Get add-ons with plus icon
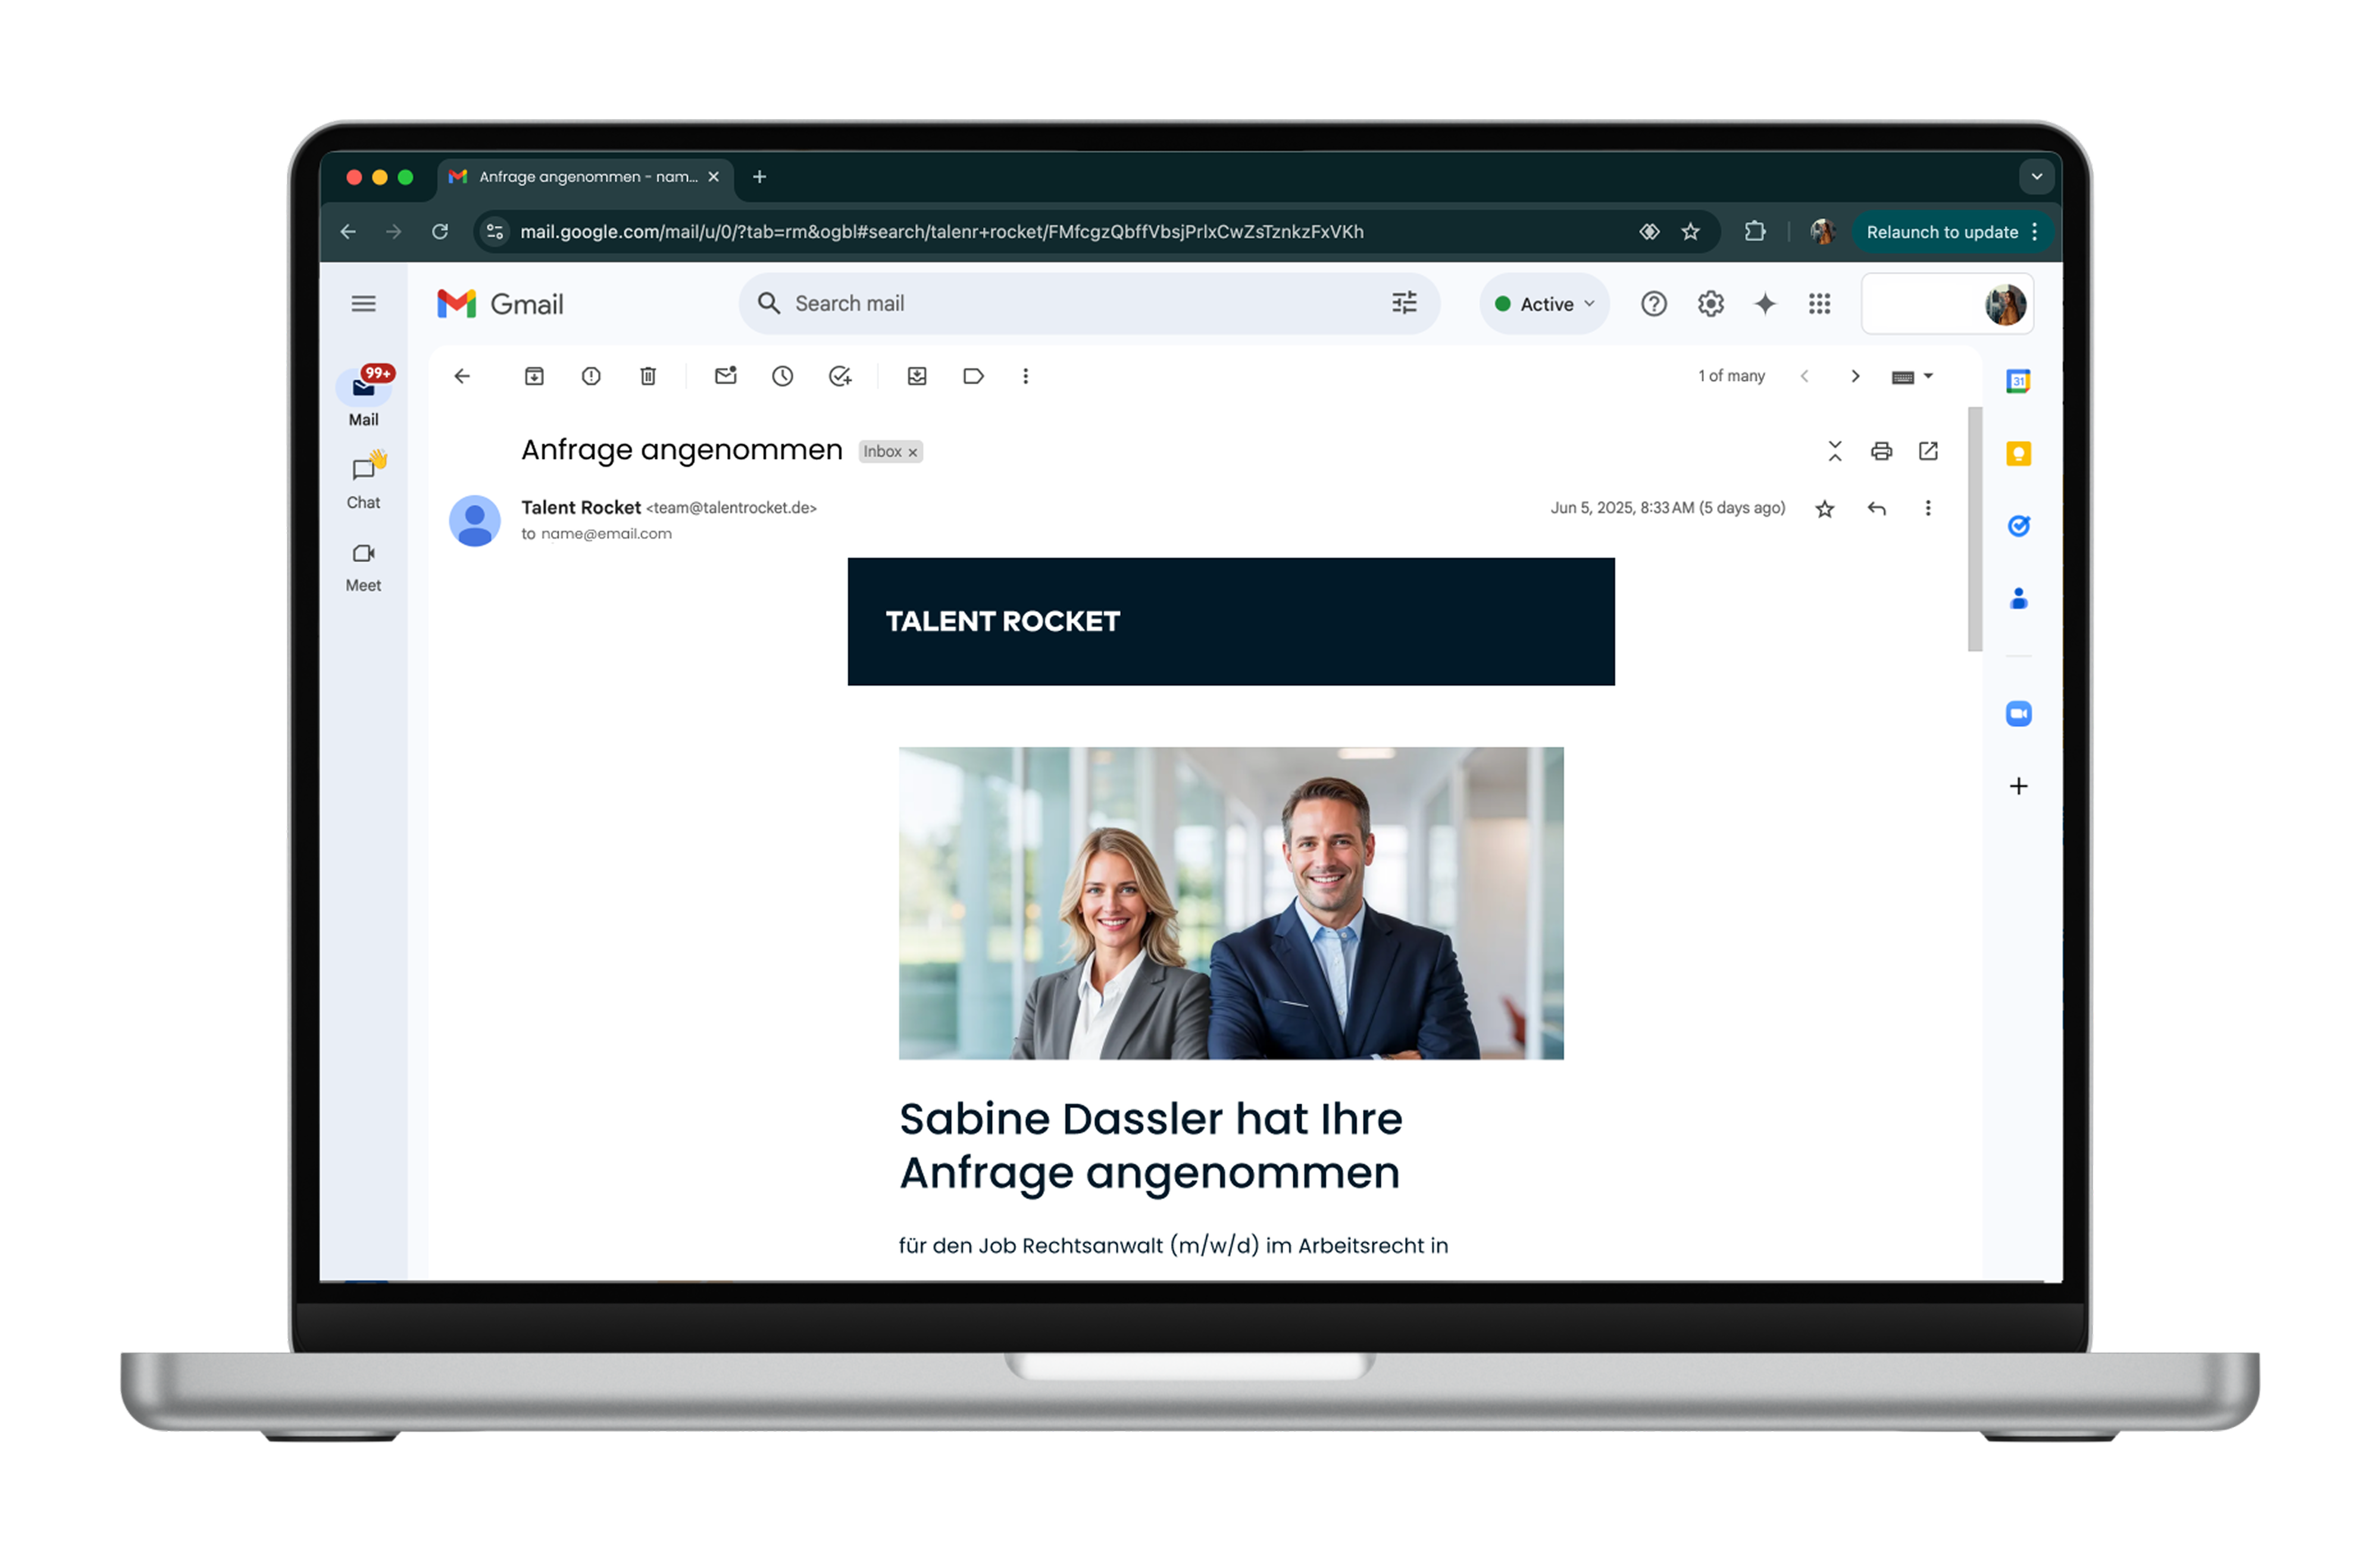This screenshot has width=2380, height=1562. pyautogui.click(x=2018, y=786)
